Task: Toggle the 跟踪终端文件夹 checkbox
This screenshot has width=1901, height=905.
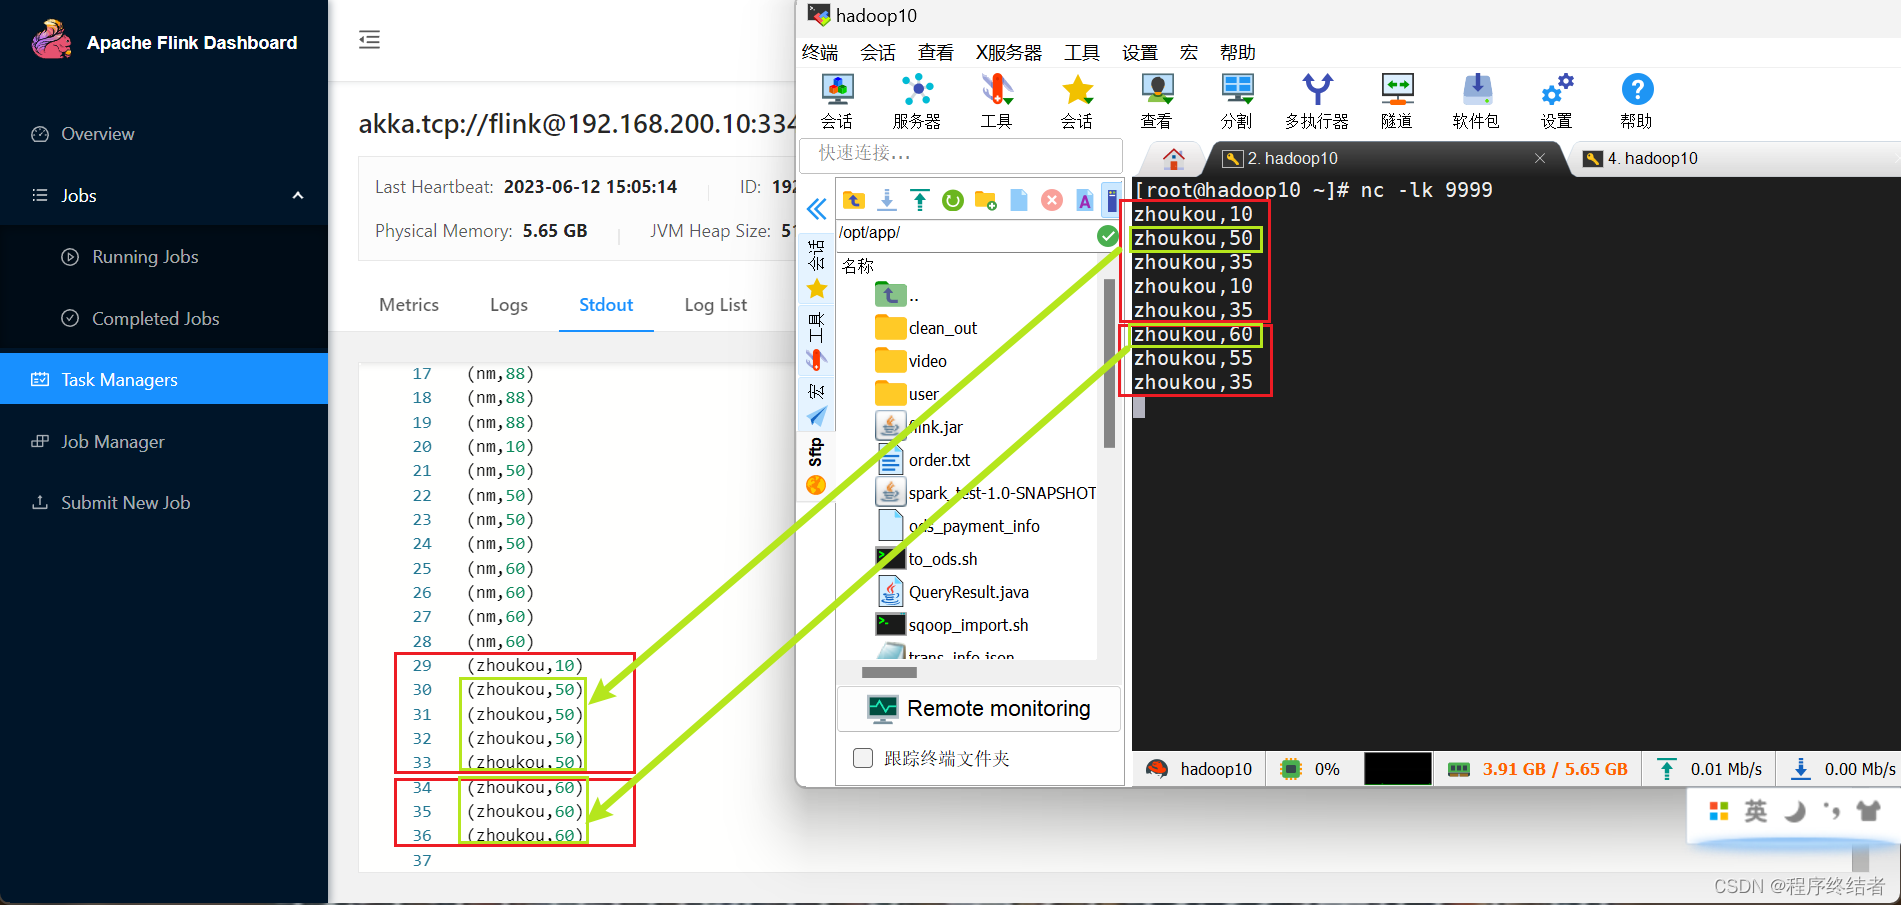Action: [x=863, y=758]
